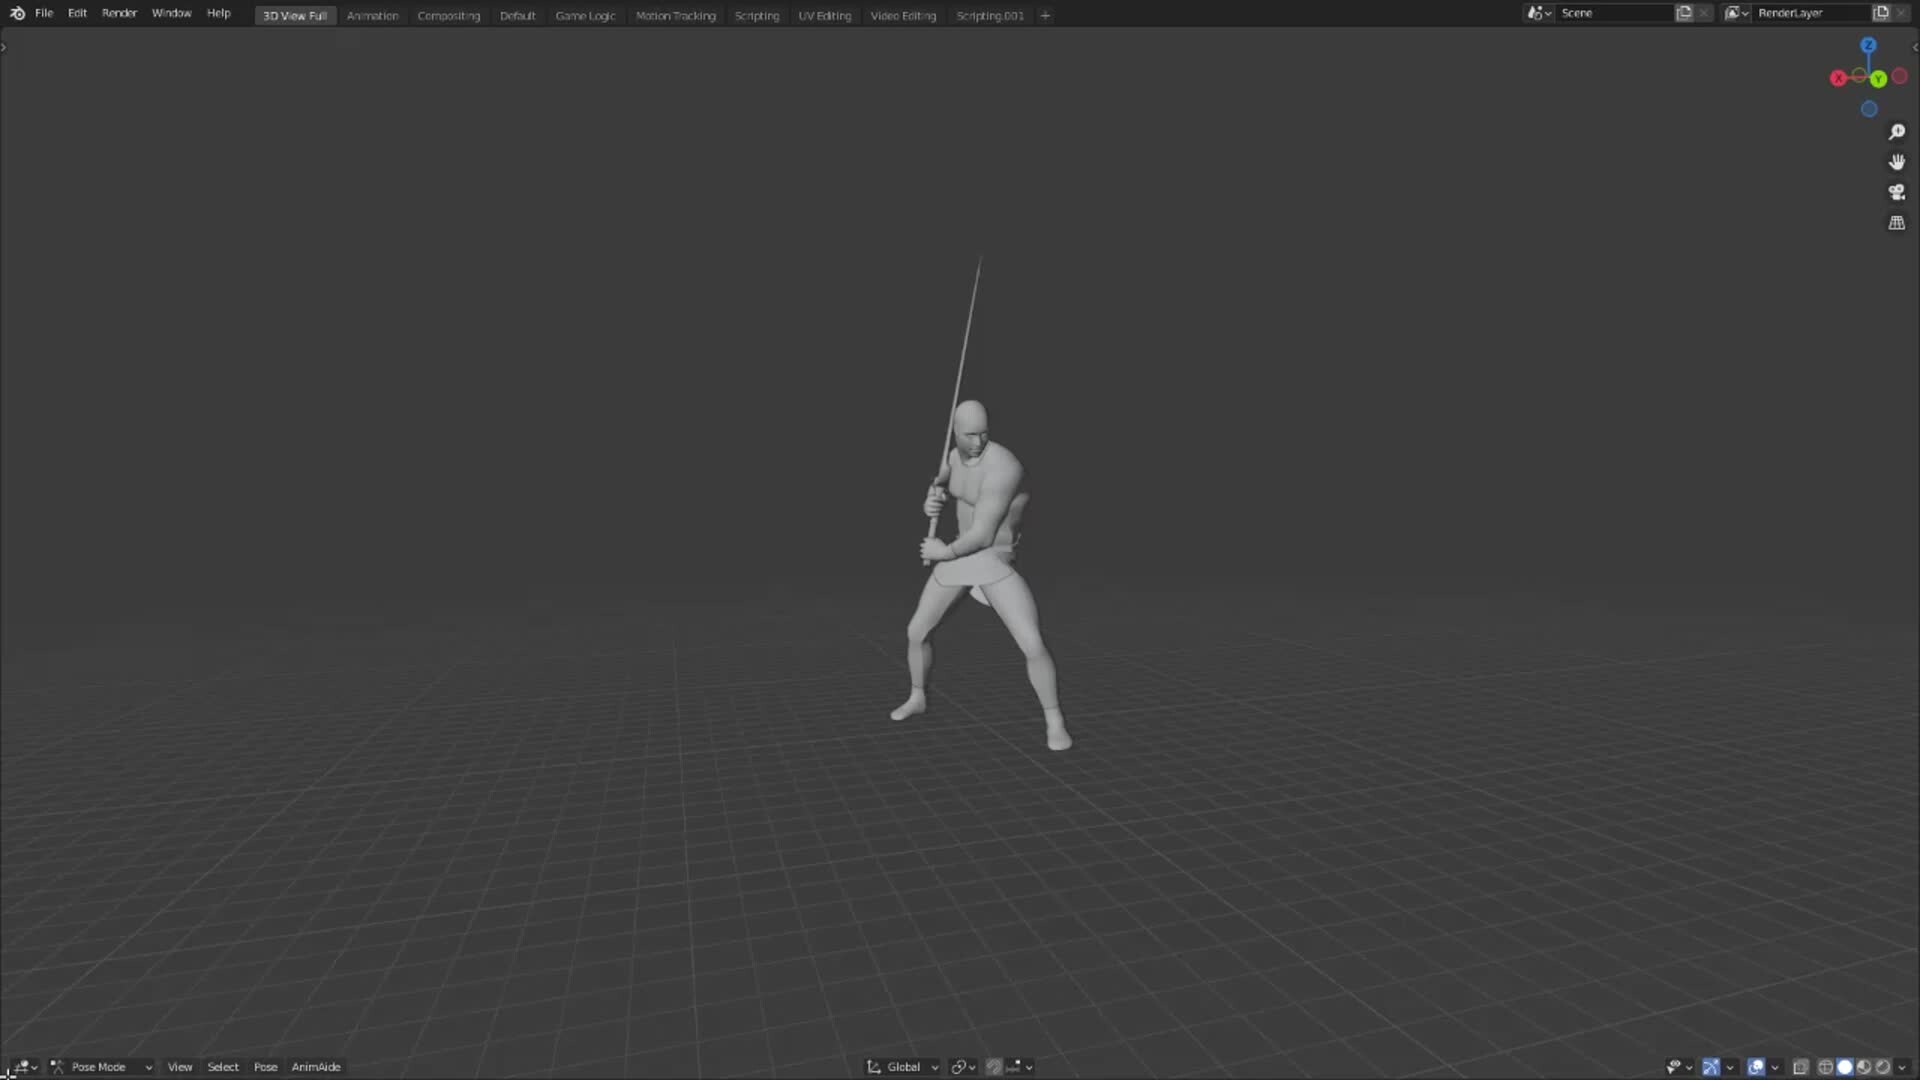Click the green Y axis on the gizmo
This screenshot has width=1920, height=1080.
[x=1878, y=79]
